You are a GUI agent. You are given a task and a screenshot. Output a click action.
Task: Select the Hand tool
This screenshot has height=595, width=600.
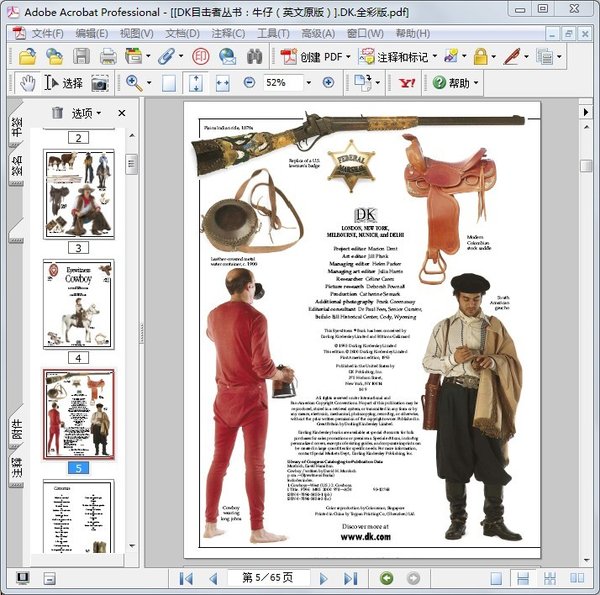click(x=27, y=83)
